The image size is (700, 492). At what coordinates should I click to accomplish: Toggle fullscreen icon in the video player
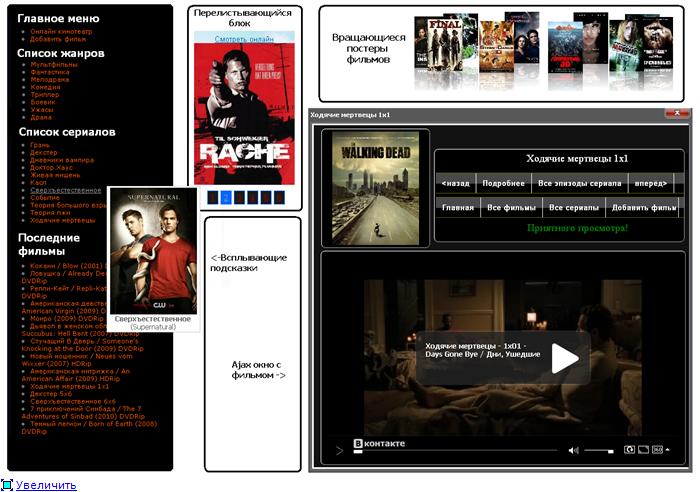tap(643, 450)
